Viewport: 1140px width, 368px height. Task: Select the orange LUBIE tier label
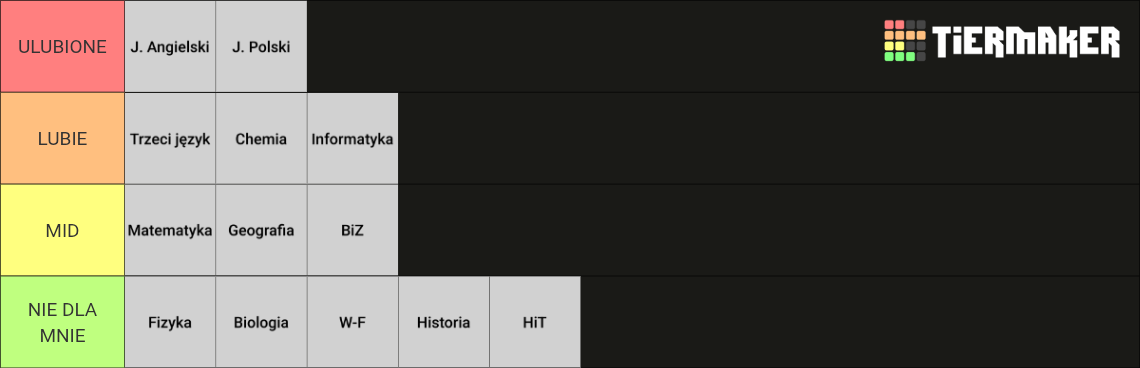click(62, 138)
